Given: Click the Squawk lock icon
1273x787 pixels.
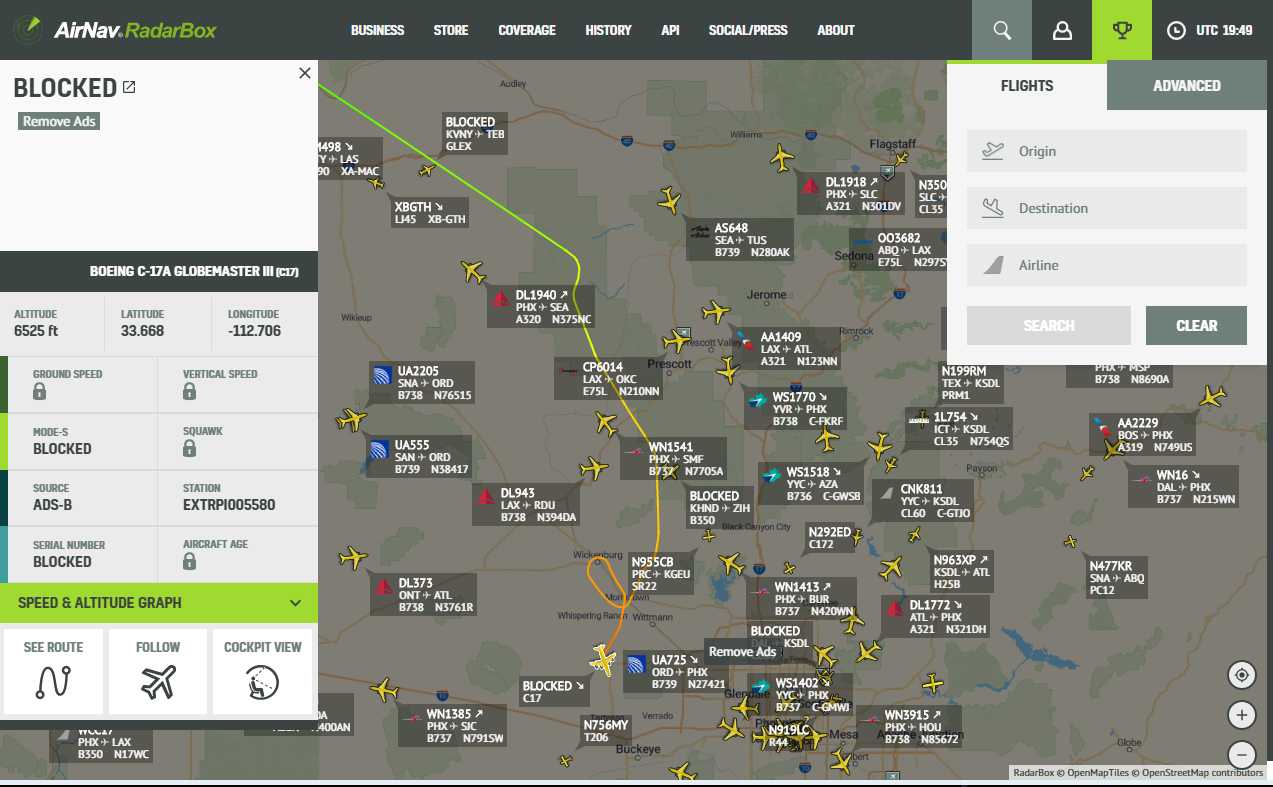Looking at the screenshot, I should tap(189, 449).
